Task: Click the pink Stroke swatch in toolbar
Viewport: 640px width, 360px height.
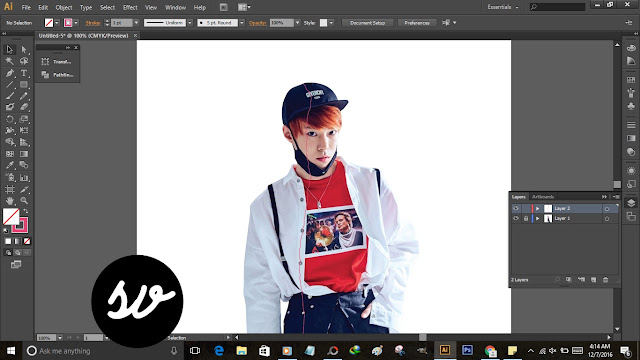Action: click(21, 225)
